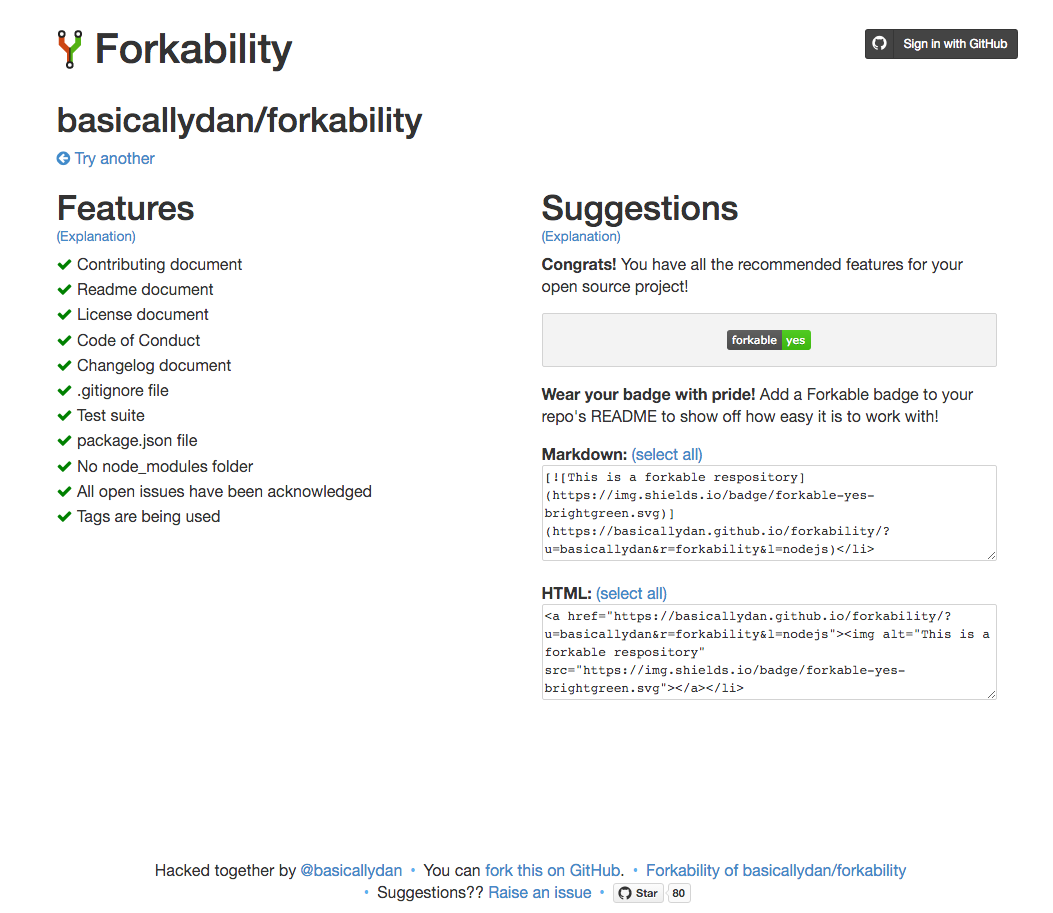Click inside the Markdown snippet text box
The height and width of the screenshot is (913, 1053).
[768, 512]
